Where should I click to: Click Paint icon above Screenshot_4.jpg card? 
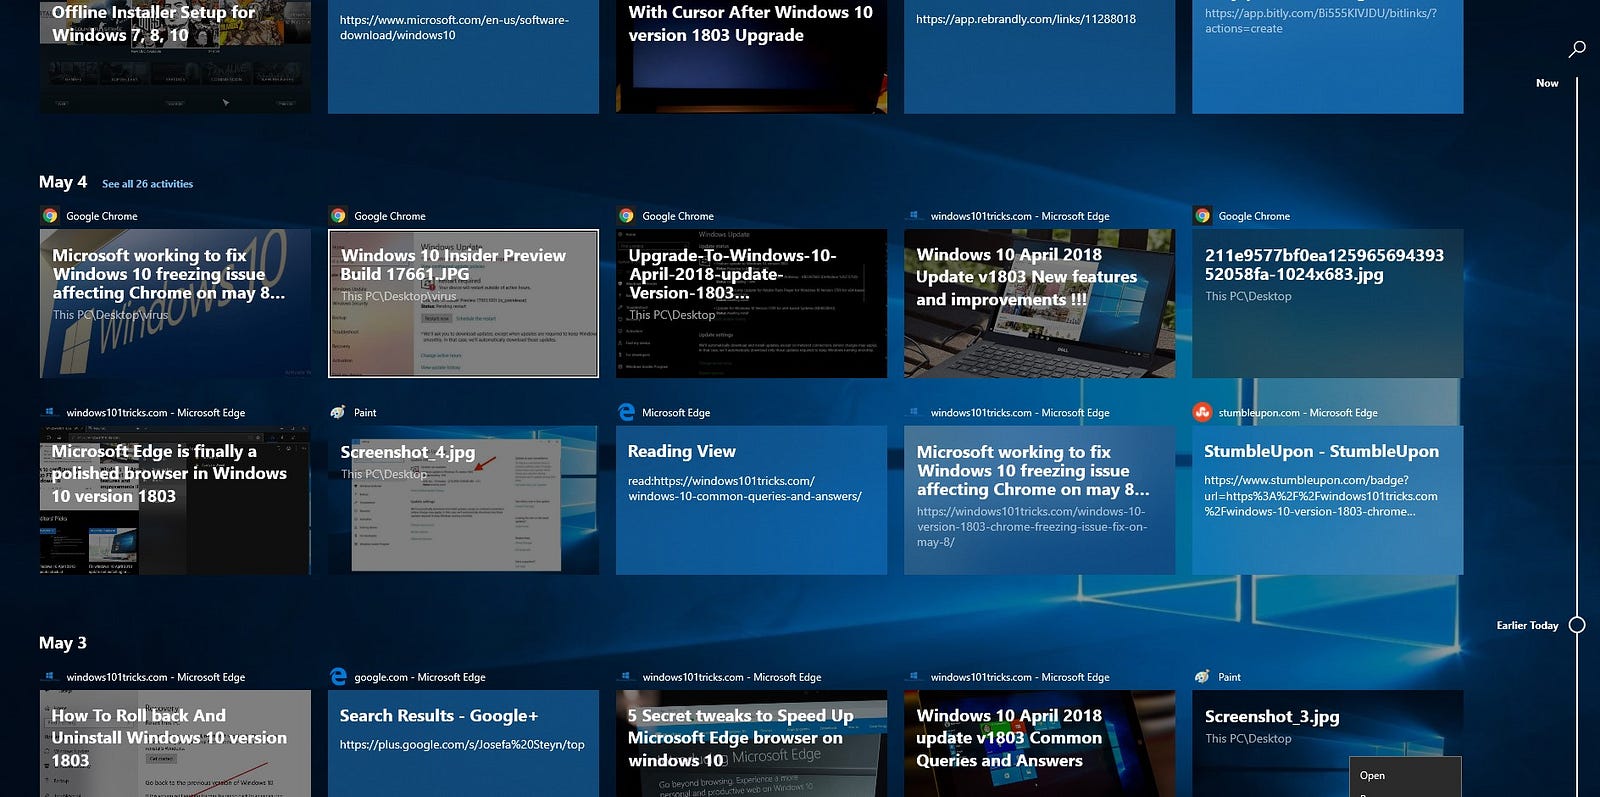338,412
